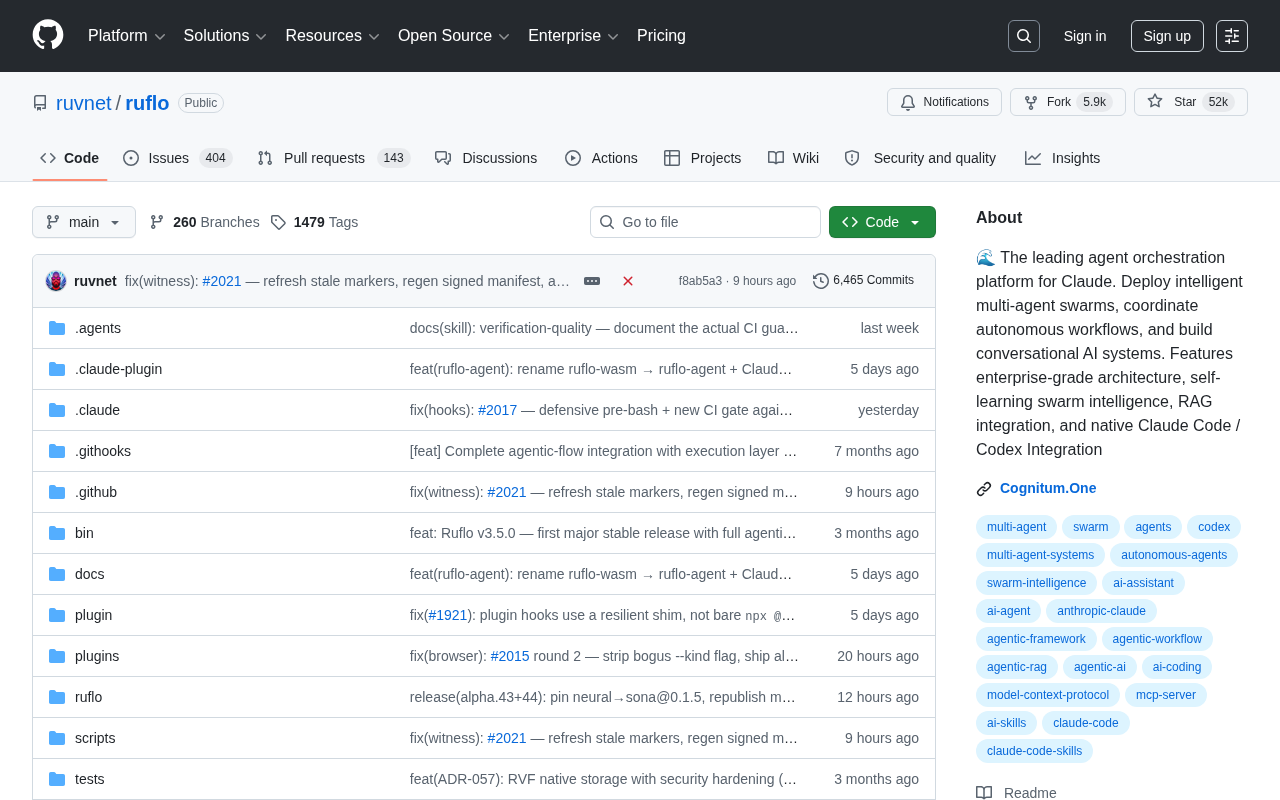Star the repository with the Star button
Viewport: 1280px width, 800px height.
click(x=1190, y=102)
